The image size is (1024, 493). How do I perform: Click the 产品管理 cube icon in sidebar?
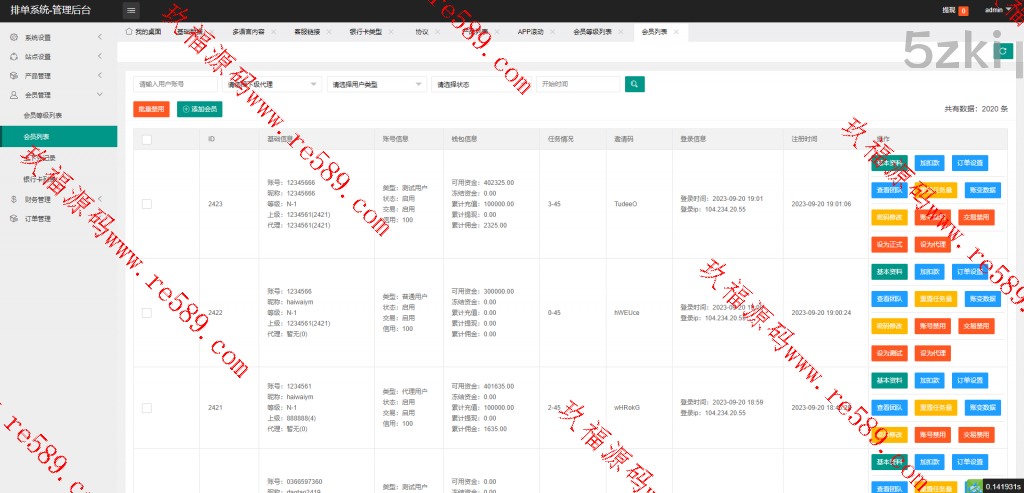(x=14, y=75)
